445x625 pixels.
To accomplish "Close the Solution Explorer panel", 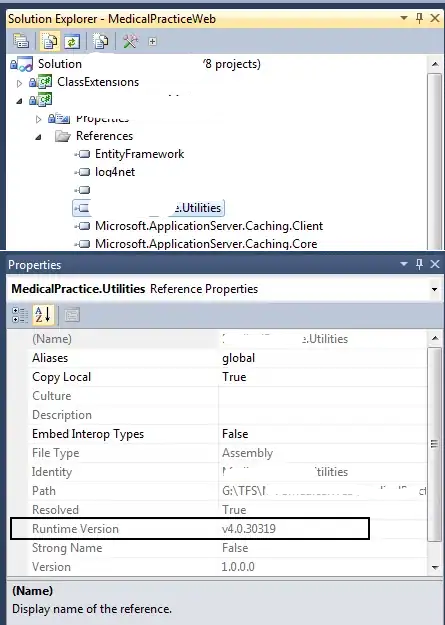I will point(435,18).
